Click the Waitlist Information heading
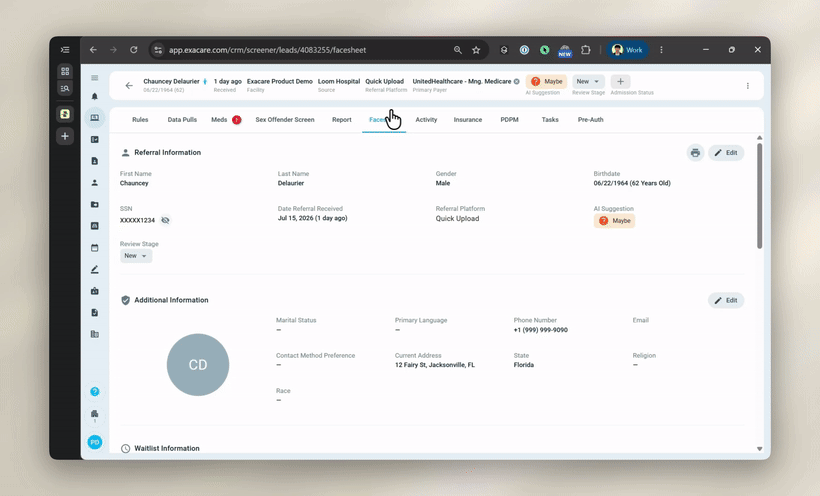The height and width of the screenshot is (496, 820). pos(167,448)
